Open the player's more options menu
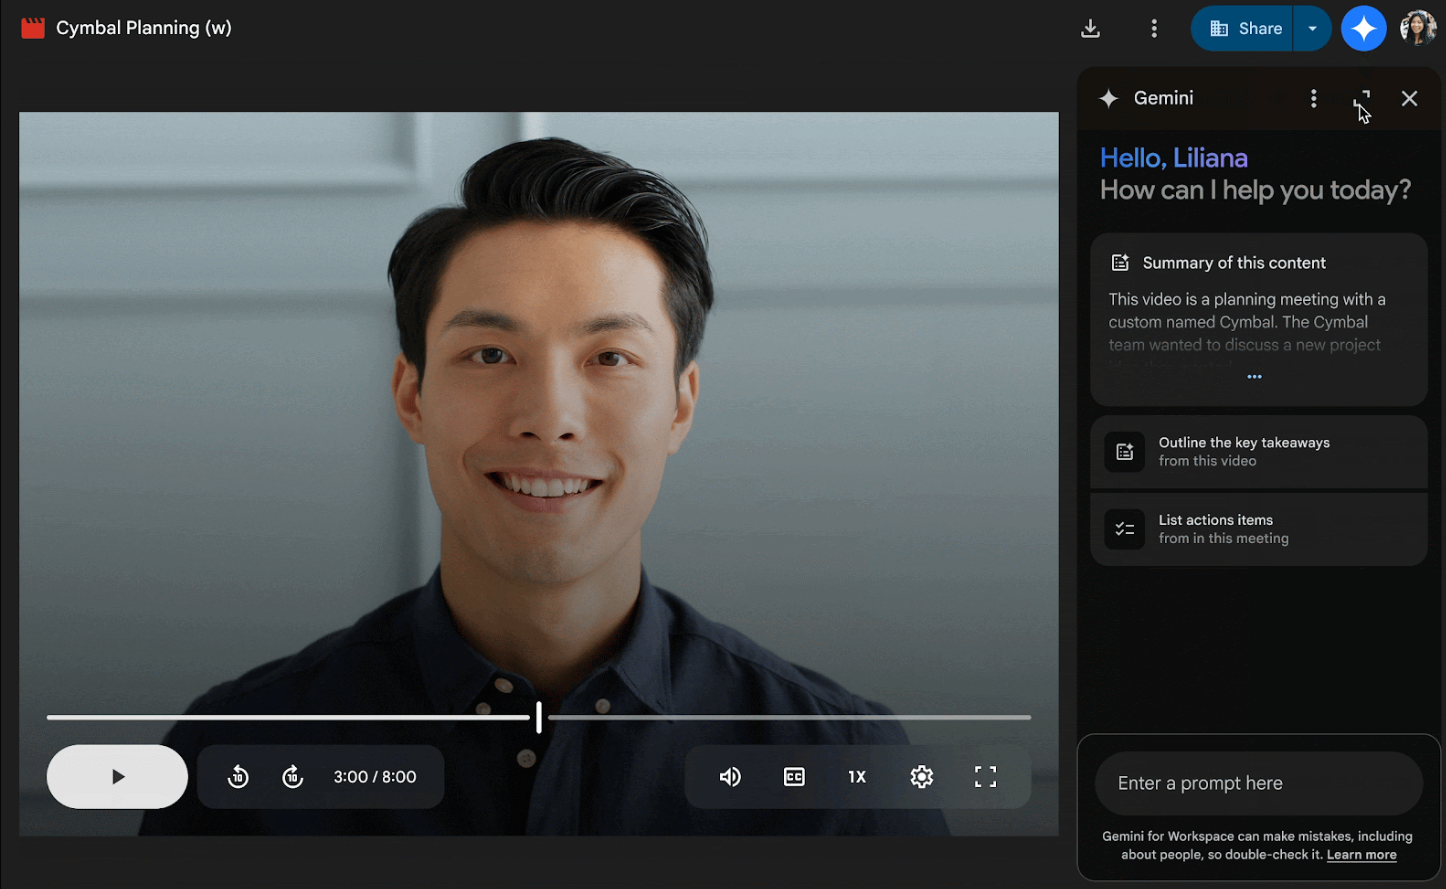1446x889 pixels. [x=1154, y=28]
